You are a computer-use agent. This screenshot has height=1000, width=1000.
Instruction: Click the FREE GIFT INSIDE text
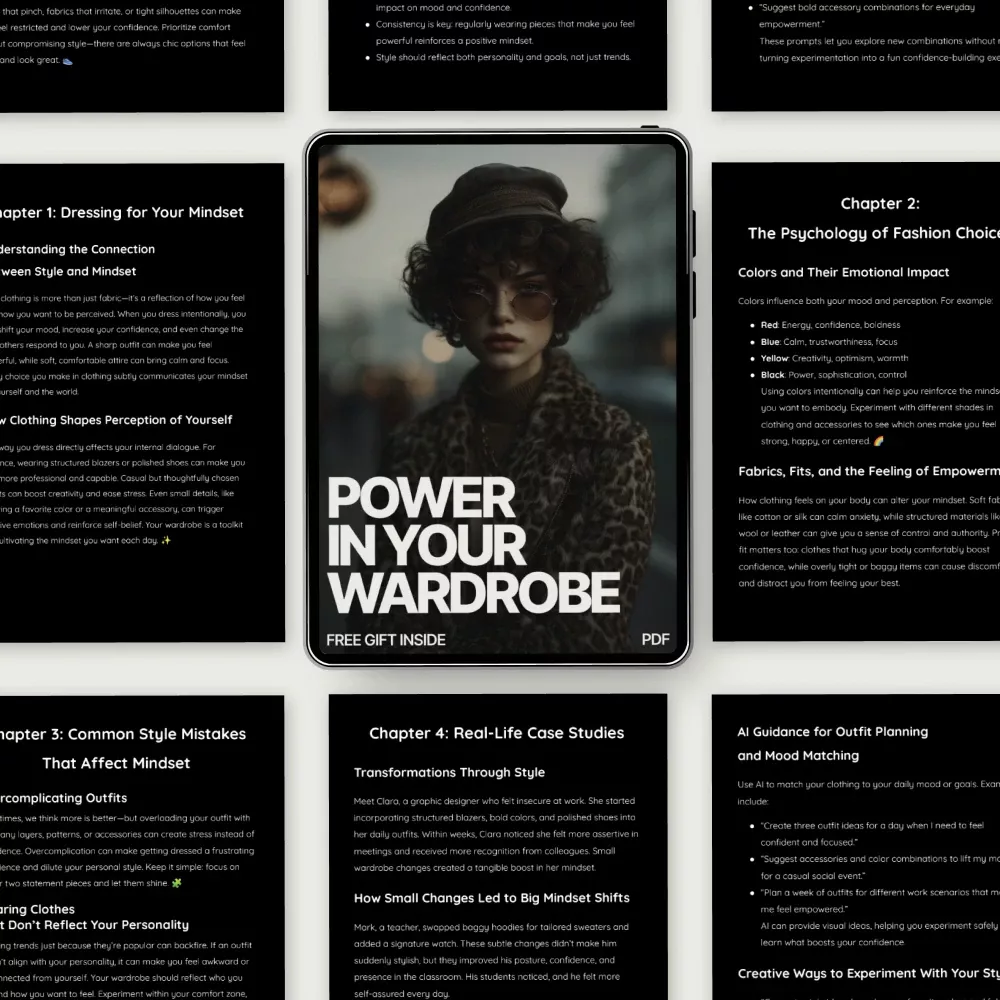386,640
